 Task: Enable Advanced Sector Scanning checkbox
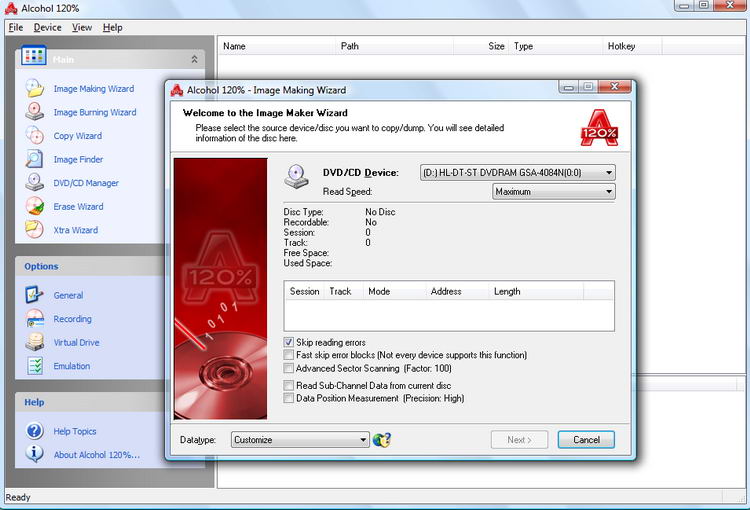(x=289, y=368)
